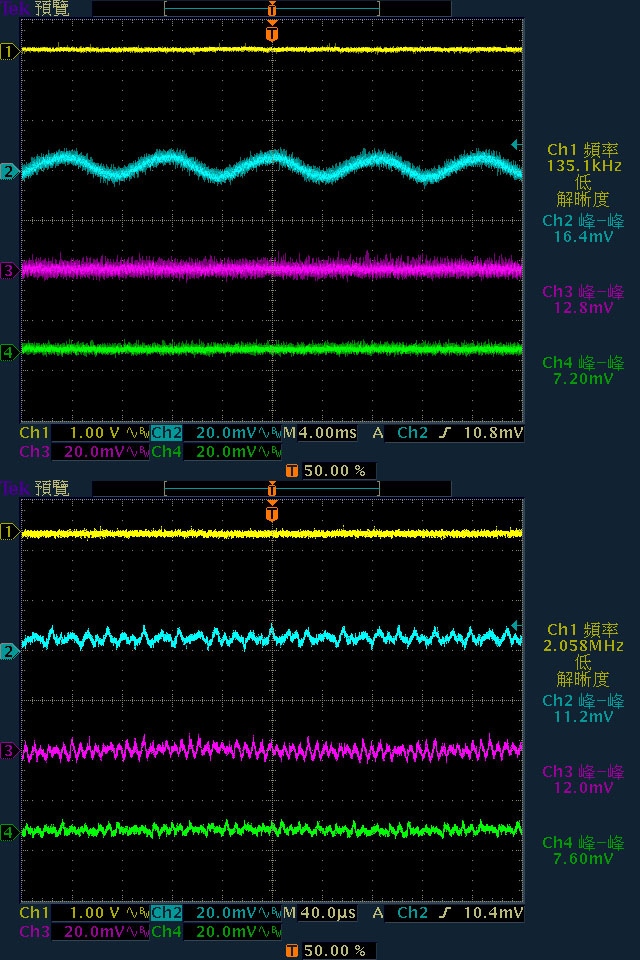The height and width of the screenshot is (960, 640).
Task: Click trigger source A Ch2 in 4.00ms capture
Action: [400, 433]
